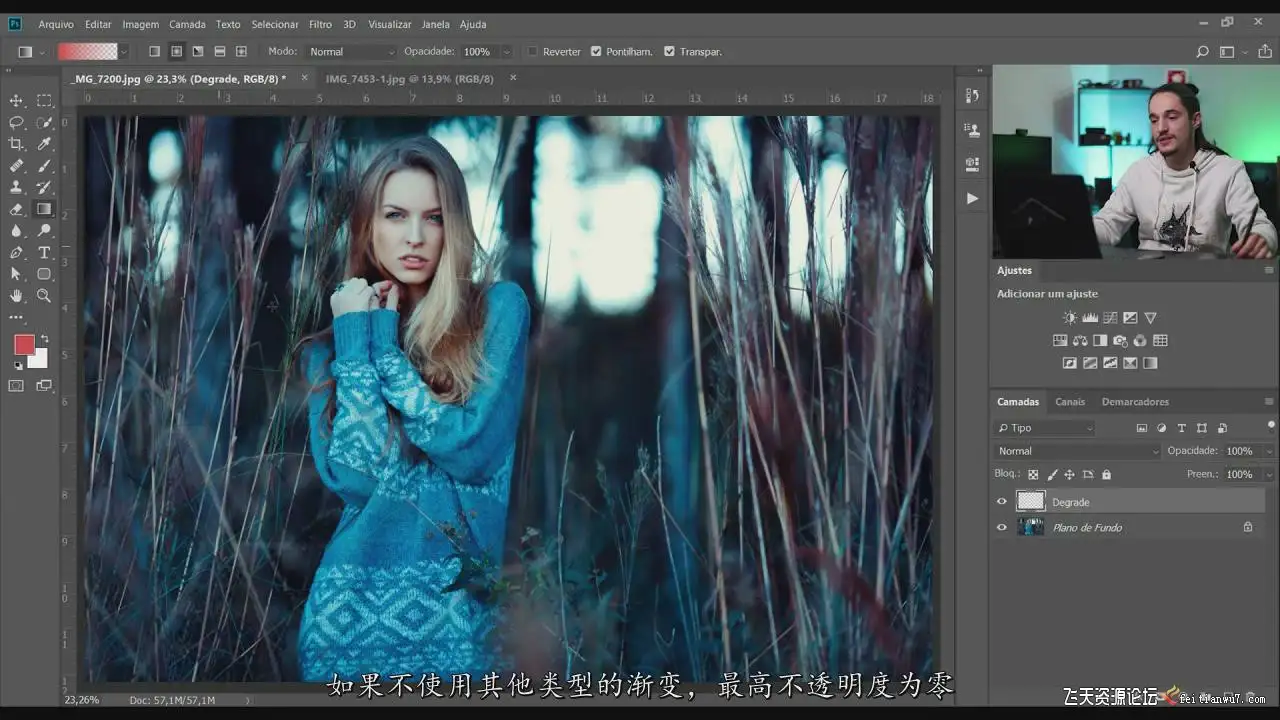Select the Lasso tool
1280x720 pixels.
click(16, 123)
